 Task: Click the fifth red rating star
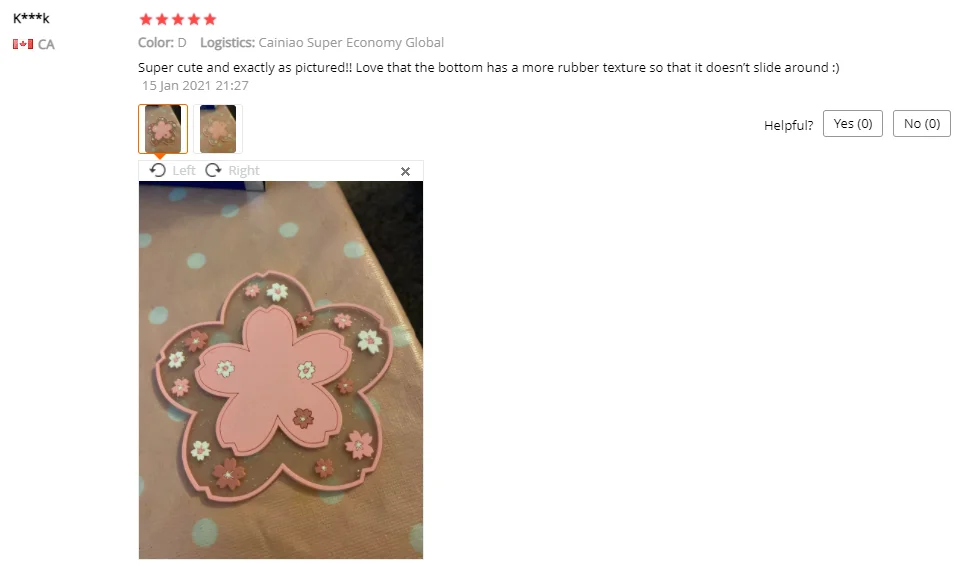pyautogui.click(x=210, y=19)
